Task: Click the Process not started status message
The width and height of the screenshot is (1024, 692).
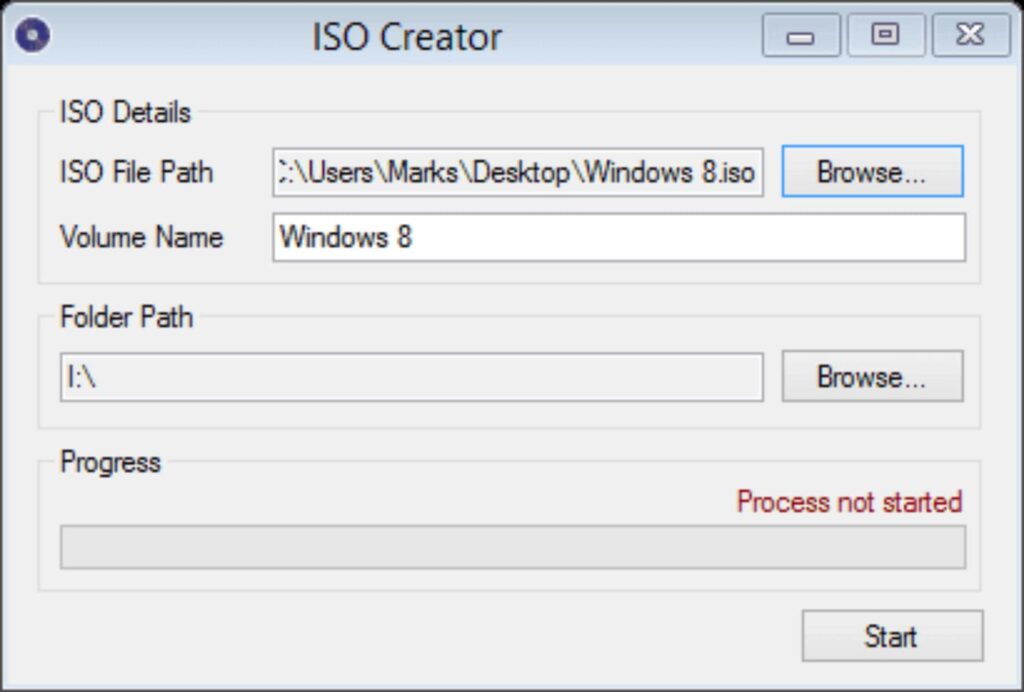Action: tap(849, 502)
